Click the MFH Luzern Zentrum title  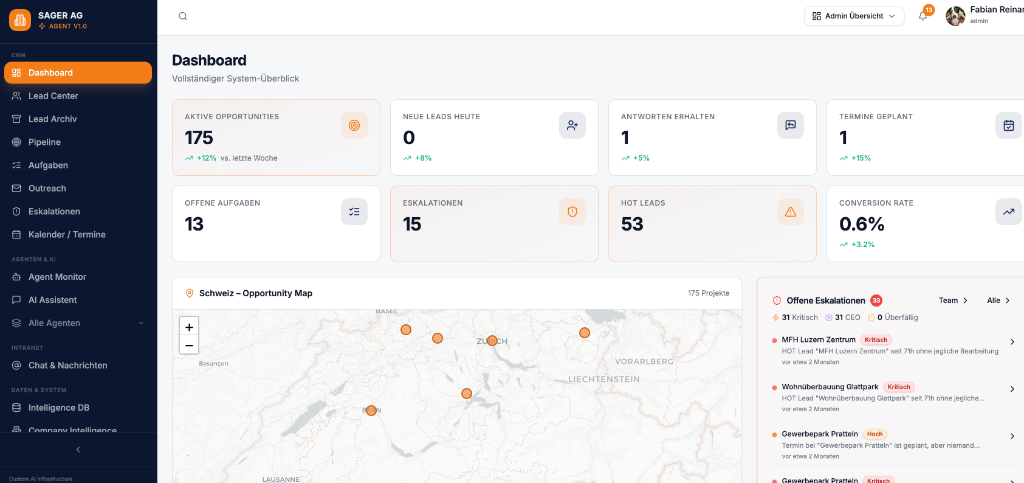click(818, 339)
